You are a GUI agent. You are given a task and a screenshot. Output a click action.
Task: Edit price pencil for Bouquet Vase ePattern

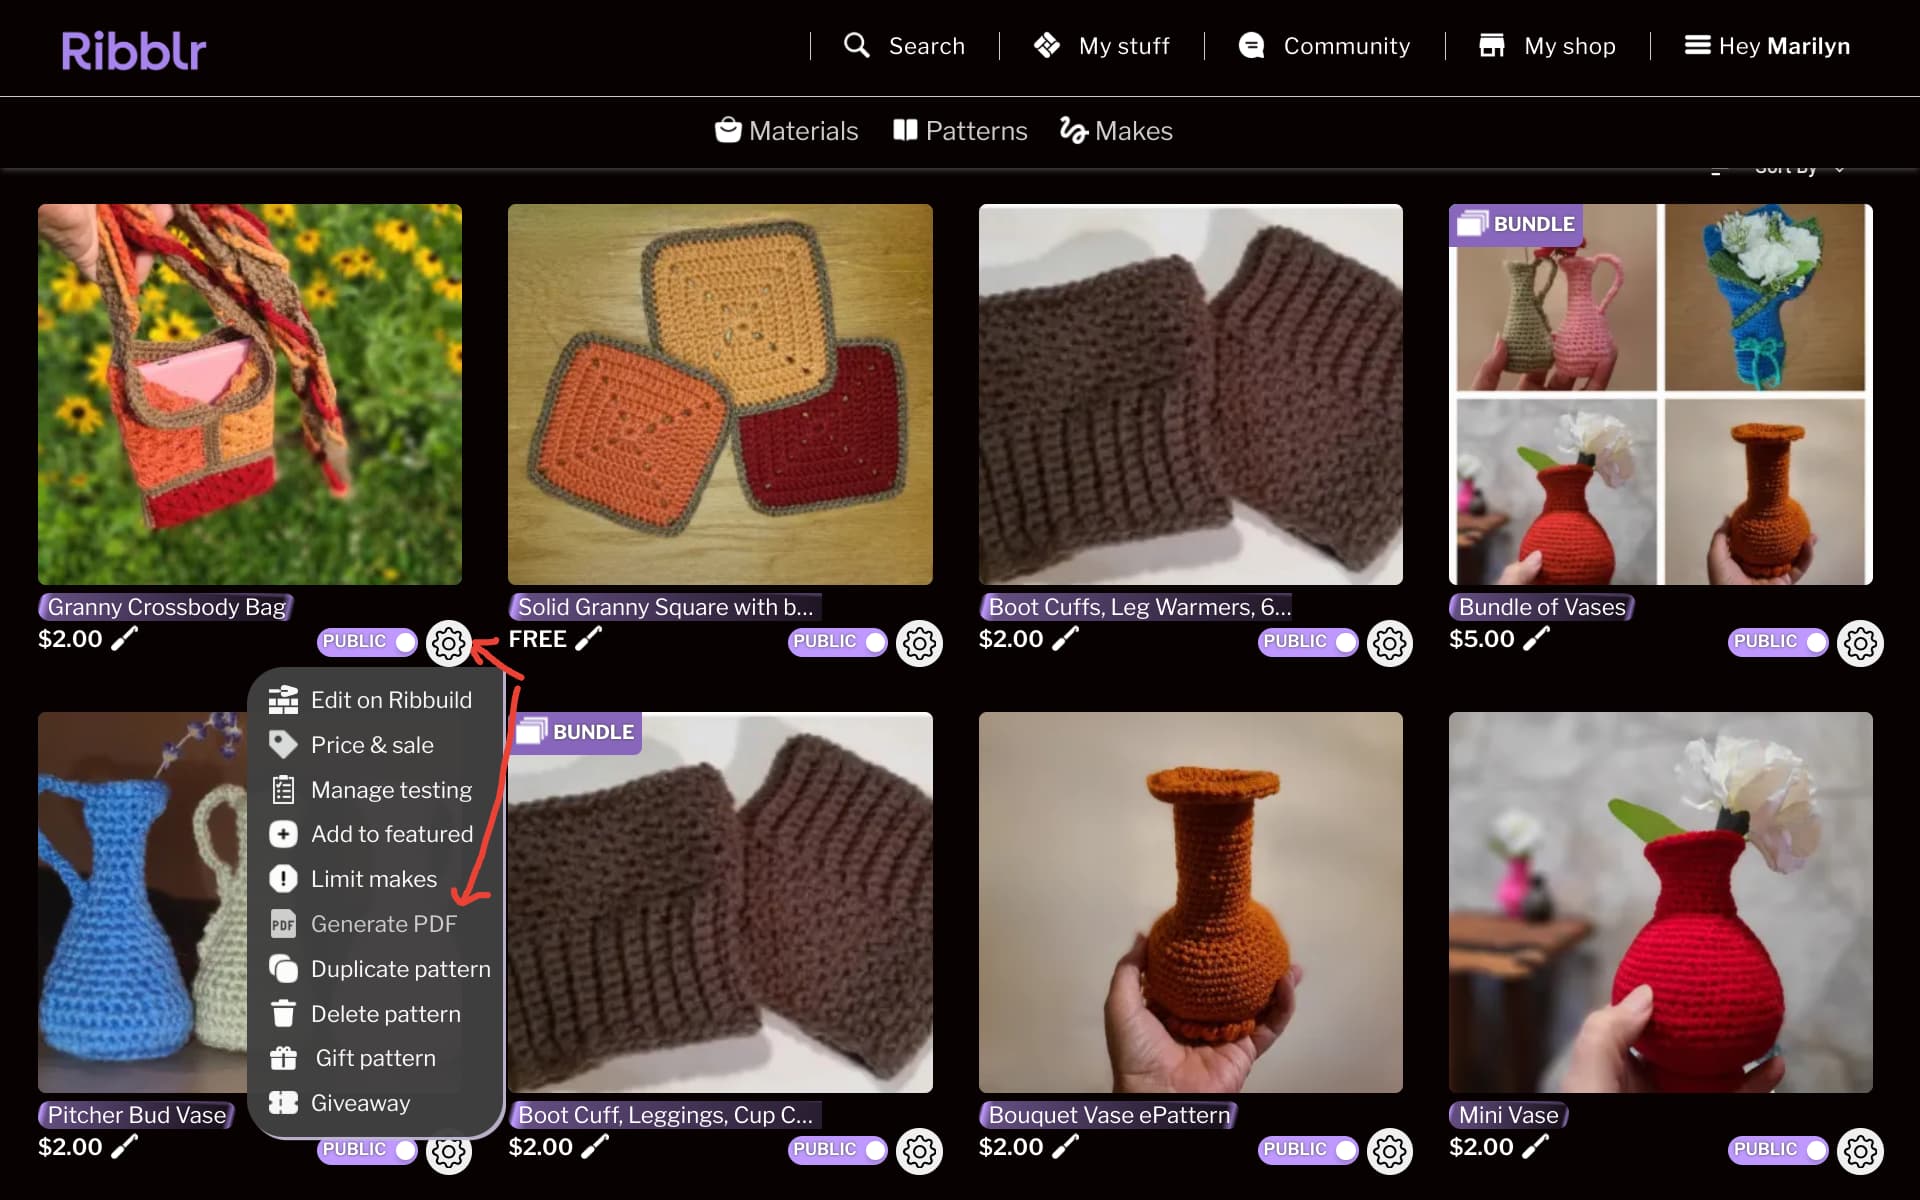pos(1065,1146)
